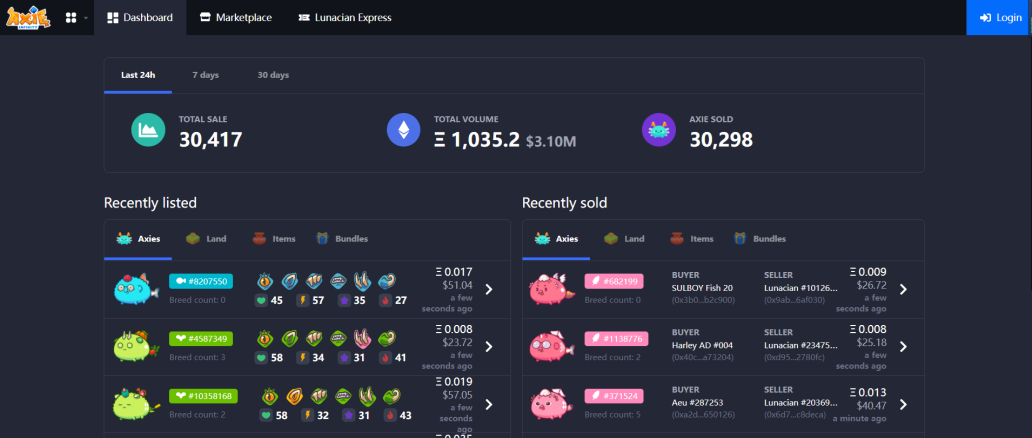Select Items tab under Recently listed

[x=273, y=239]
